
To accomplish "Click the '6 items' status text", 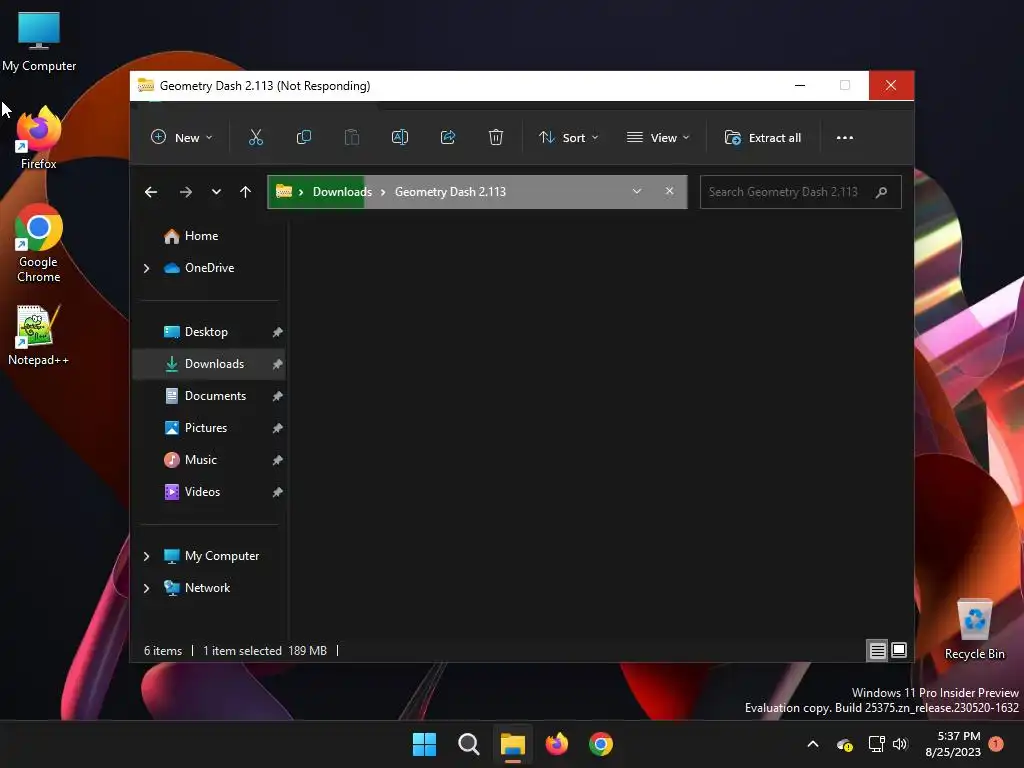I will [163, 650].
